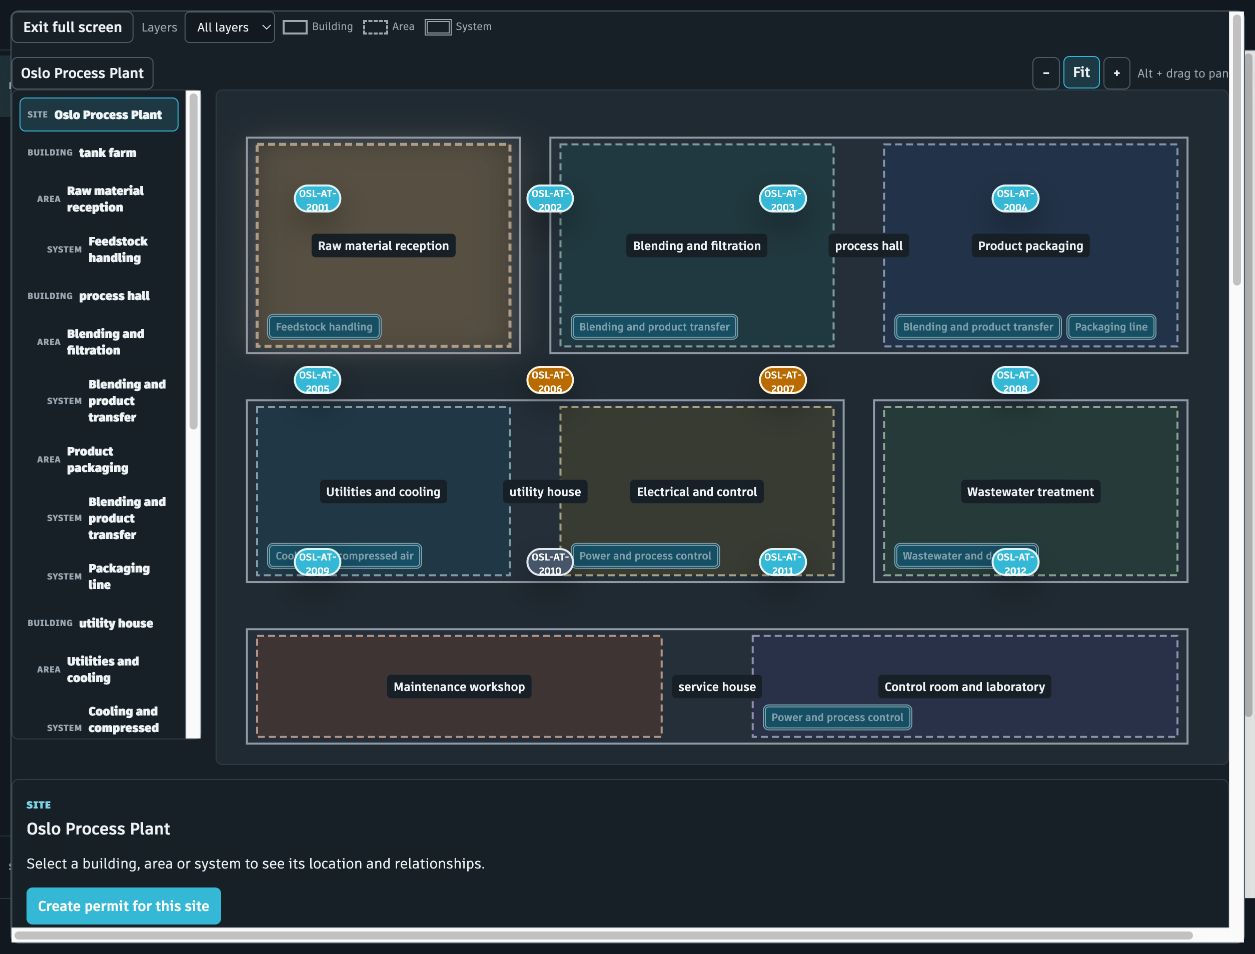The image size is (1255, 954).
Task: Select Power and process control chip in utility house
Action: pyautogui.click(x=645, y=556)
